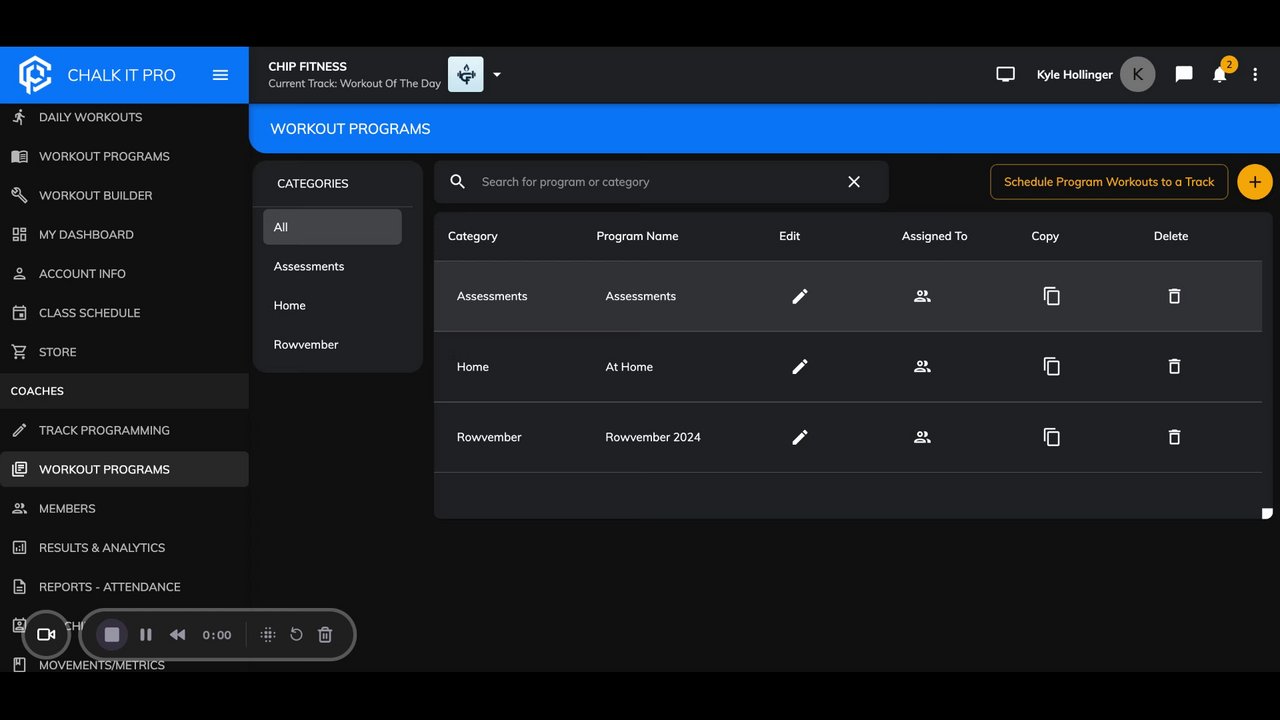Screen dimensions: 1280x720
Task: Pause the screen recording
Action: [146, 634]
